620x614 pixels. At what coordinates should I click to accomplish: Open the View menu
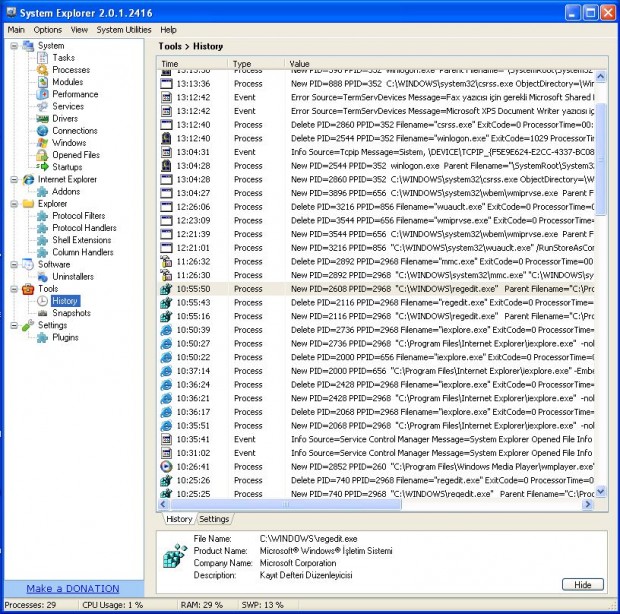pyautogui.click(x=79, y=30)
